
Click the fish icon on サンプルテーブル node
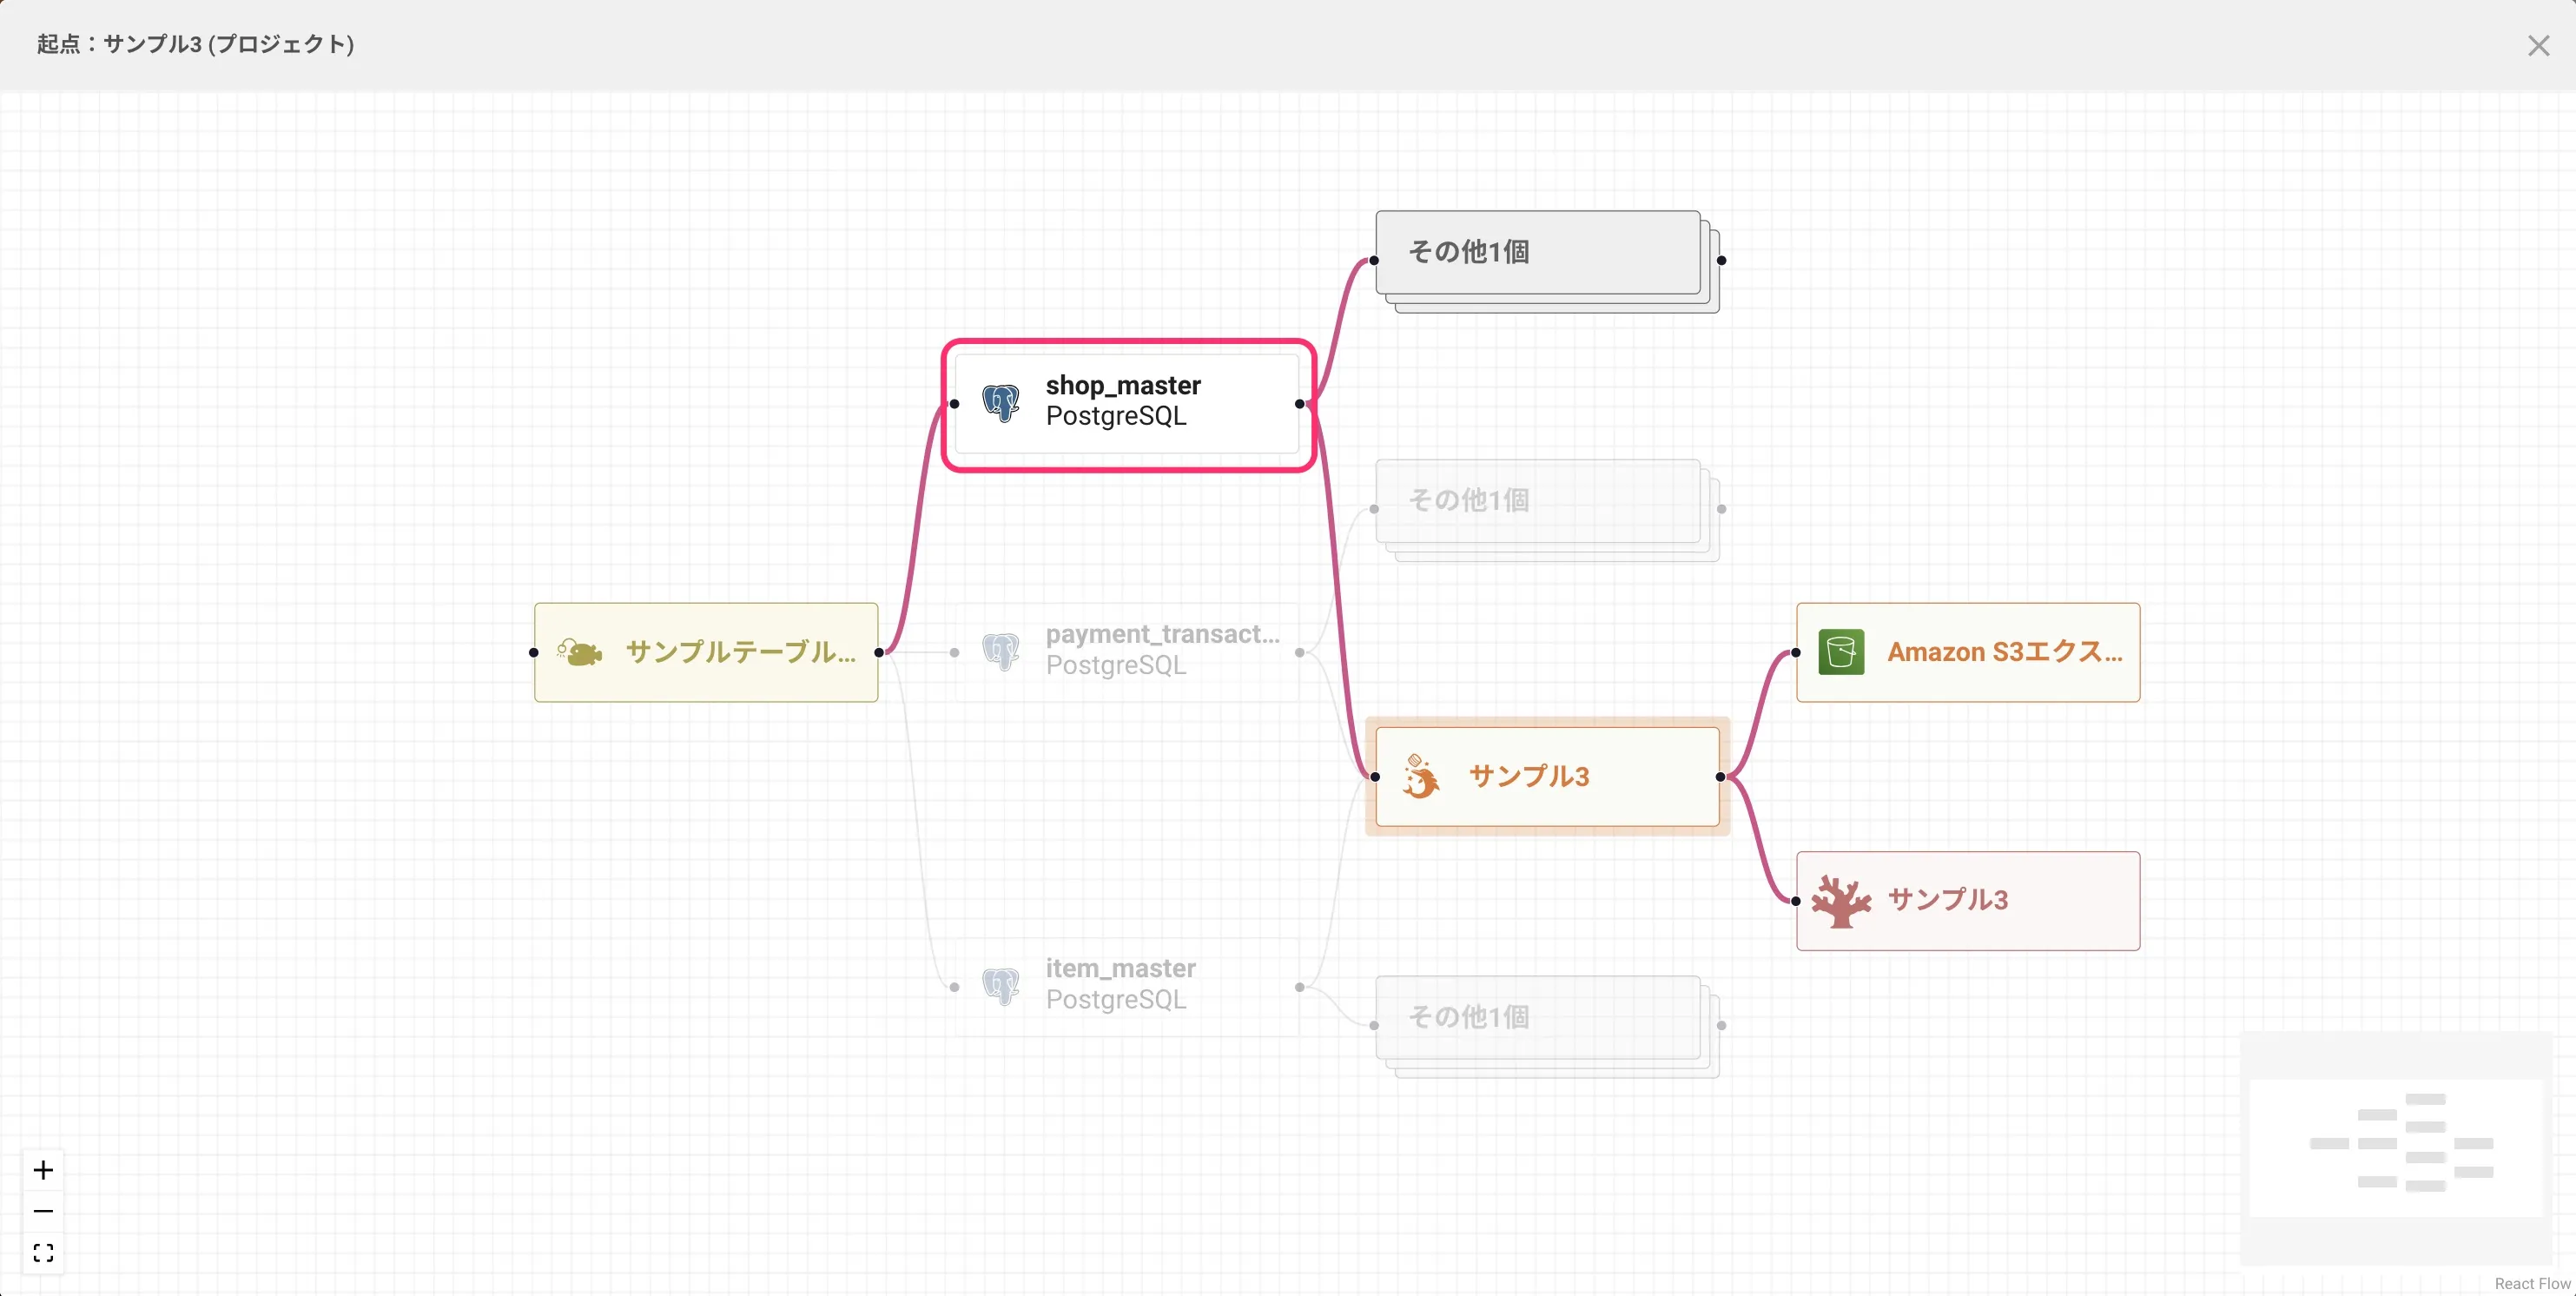(580, 652)
